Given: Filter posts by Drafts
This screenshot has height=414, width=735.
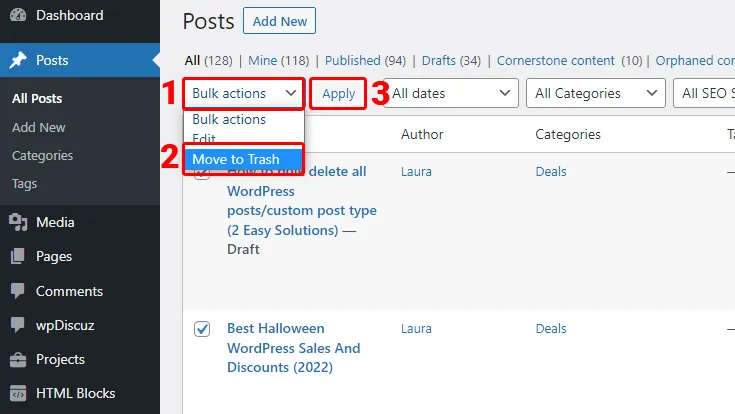Looking at the screenshot, I should [x=439, y=60].
